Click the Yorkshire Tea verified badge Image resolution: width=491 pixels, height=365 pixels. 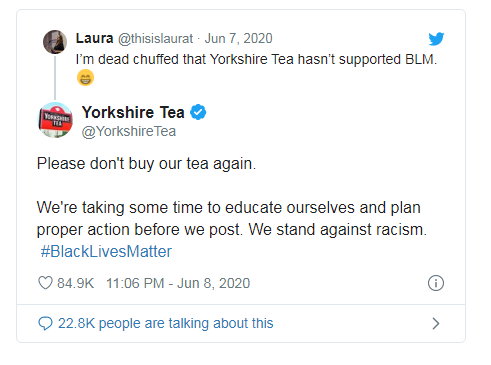coord(198,112)
